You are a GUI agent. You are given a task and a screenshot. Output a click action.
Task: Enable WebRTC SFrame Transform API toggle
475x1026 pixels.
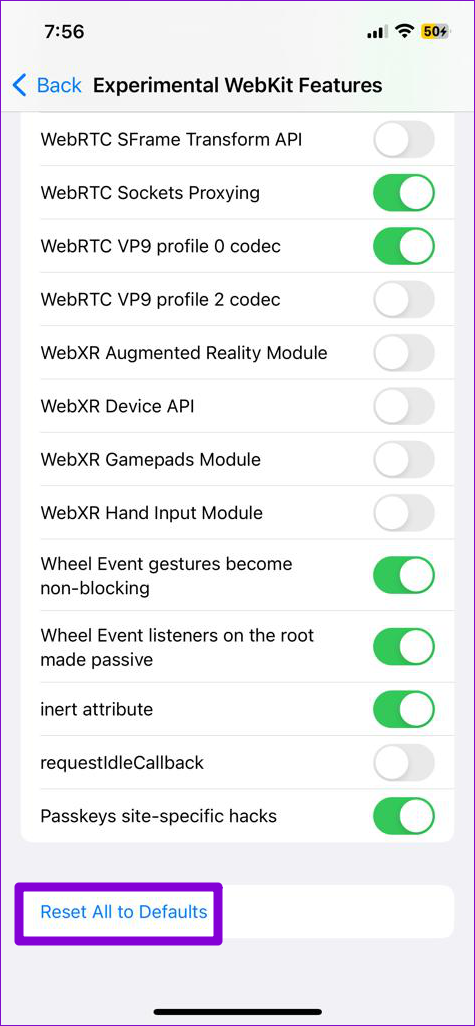pos(404,139)
